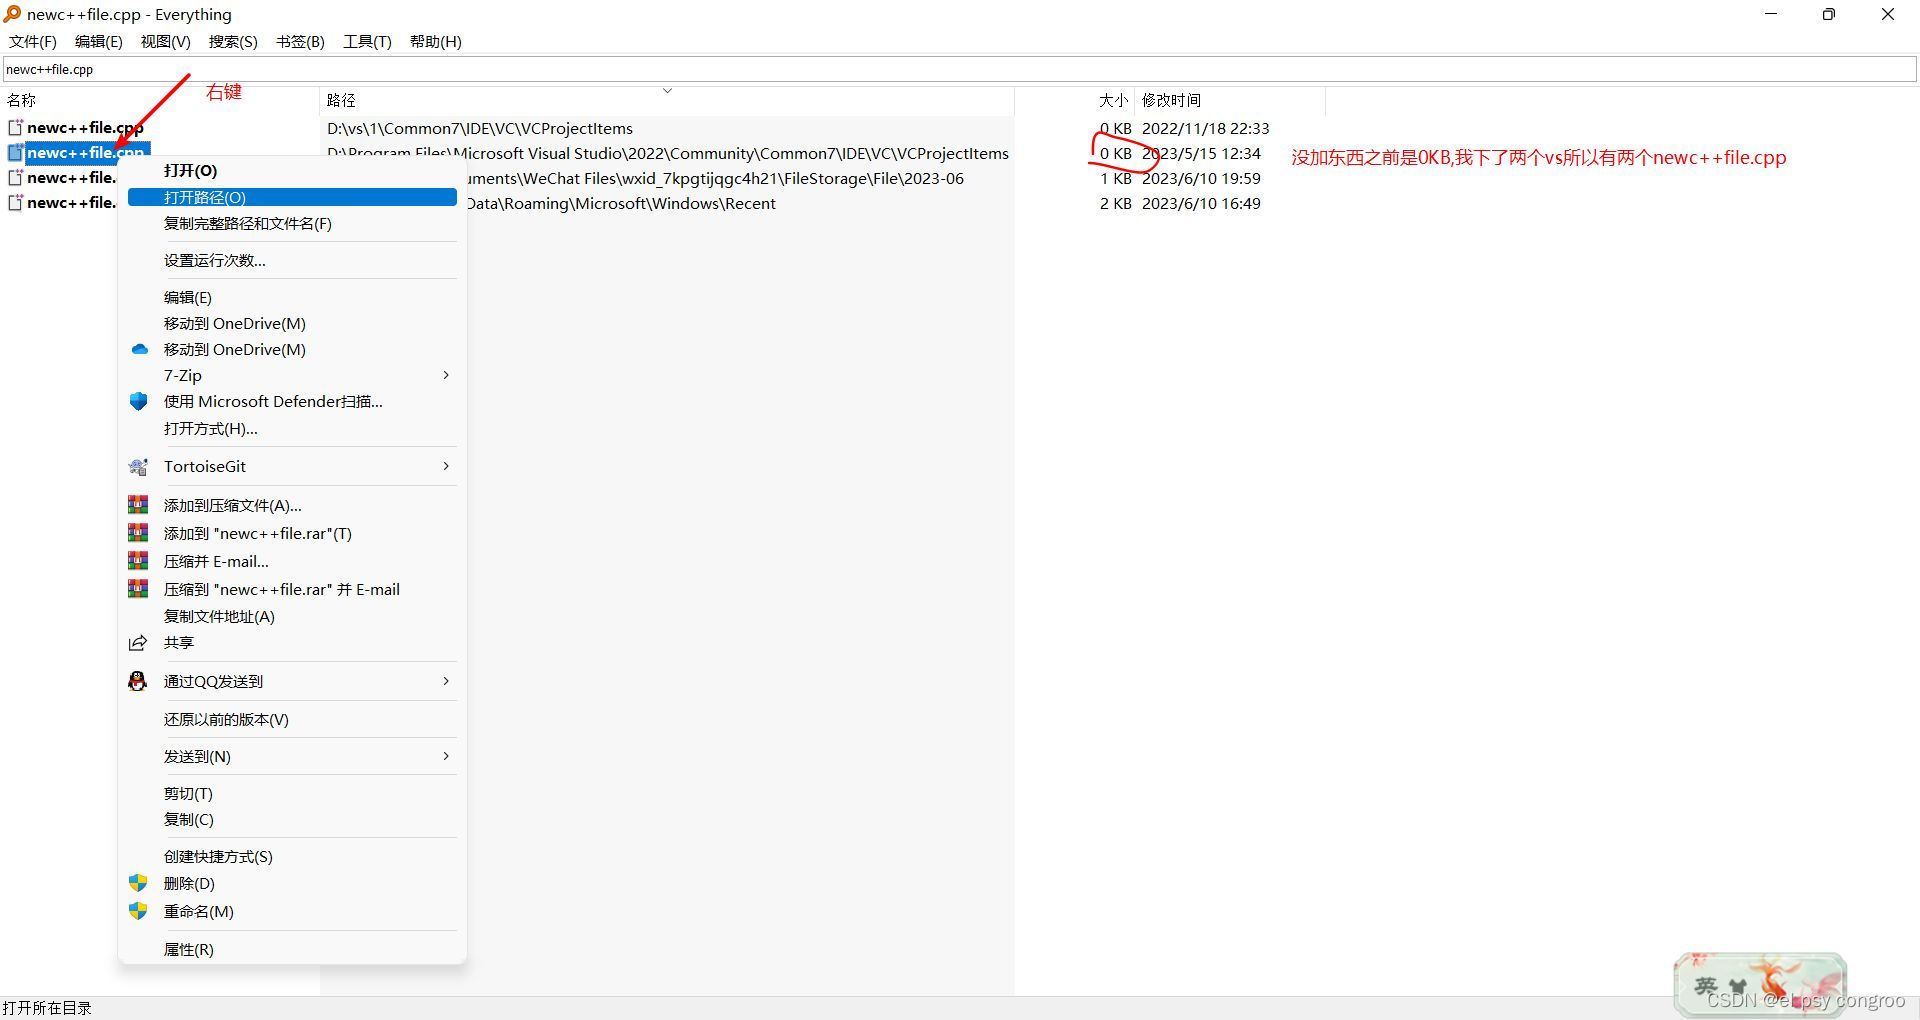
Task: Click the date 2023/6/10 19:59
Action: pos(1201,178)
